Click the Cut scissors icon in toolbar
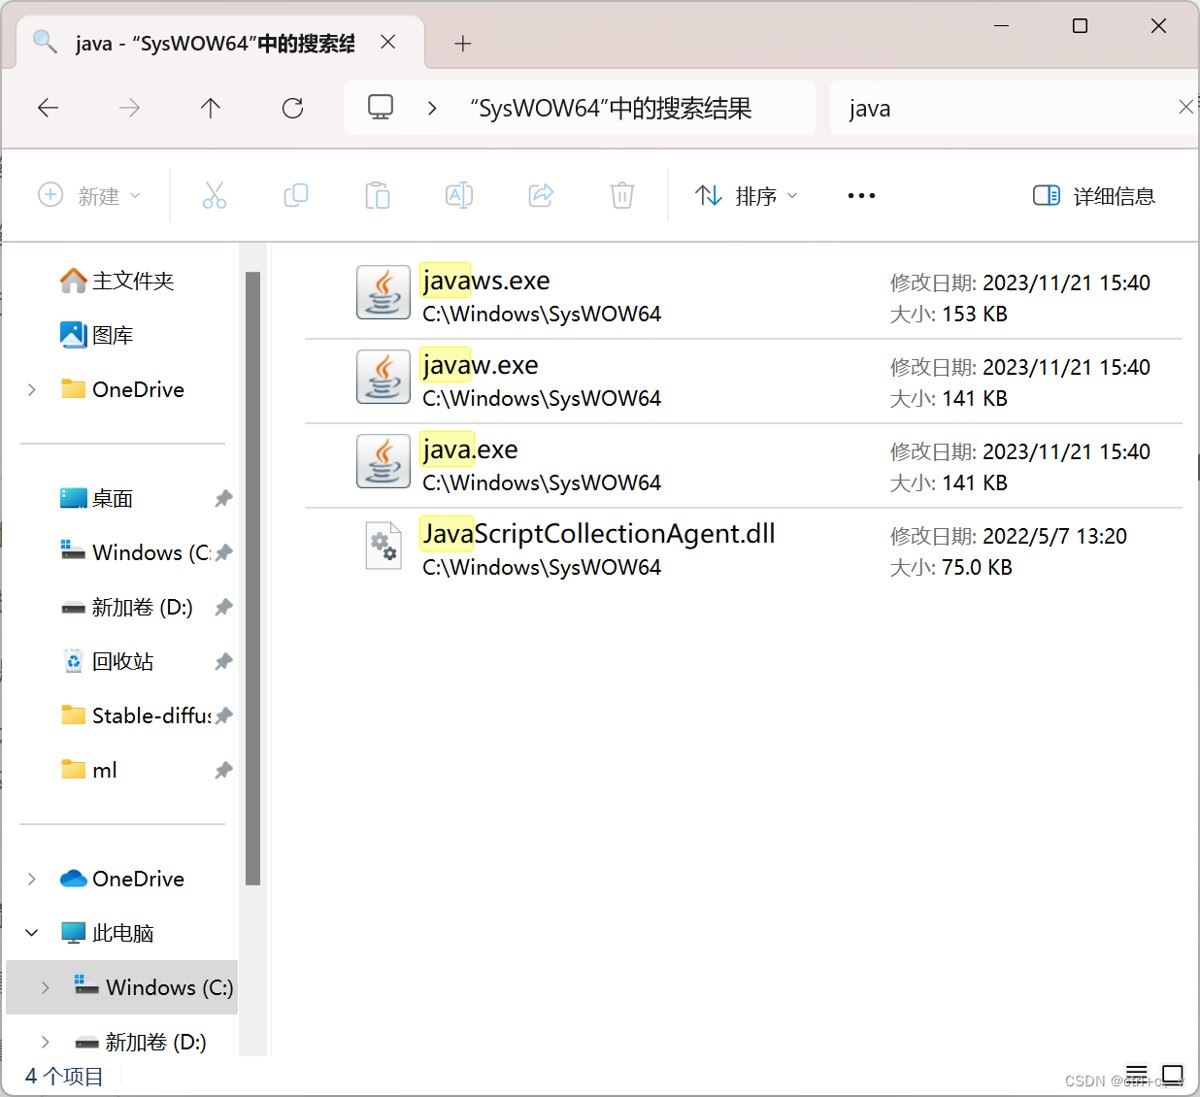1200x1097 pixels. tap(214, 195)
